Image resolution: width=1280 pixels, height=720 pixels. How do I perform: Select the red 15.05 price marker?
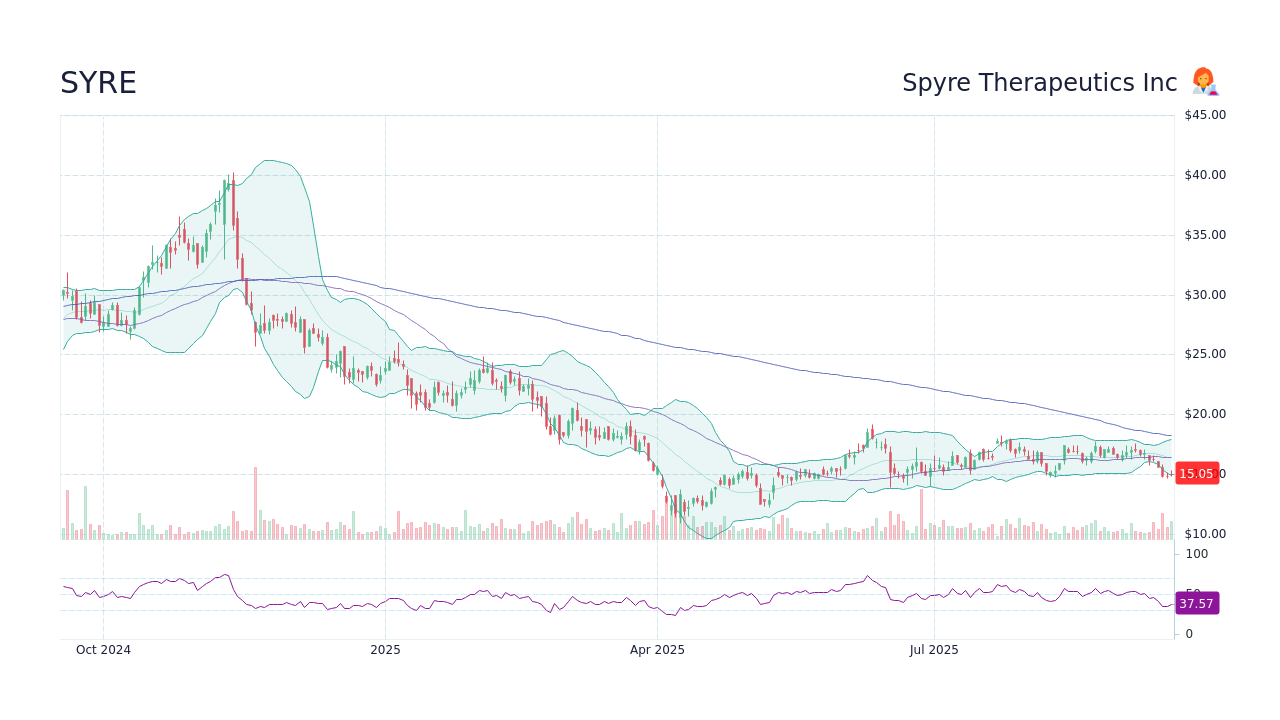tap(1198, 473)
